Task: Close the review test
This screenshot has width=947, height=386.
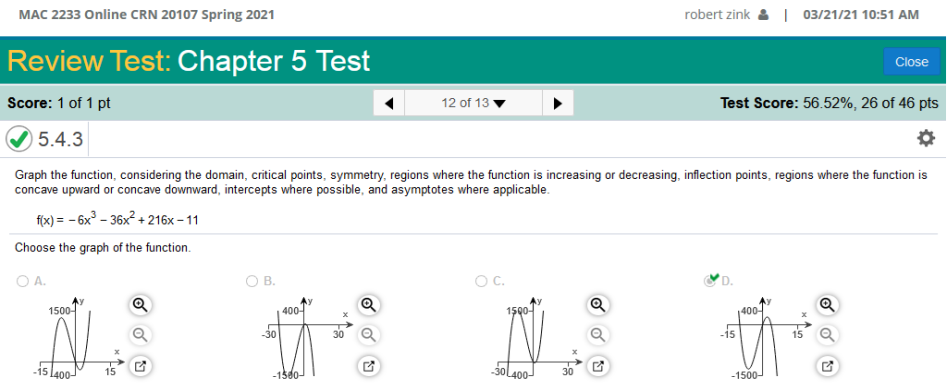Action: pos(911,62)
